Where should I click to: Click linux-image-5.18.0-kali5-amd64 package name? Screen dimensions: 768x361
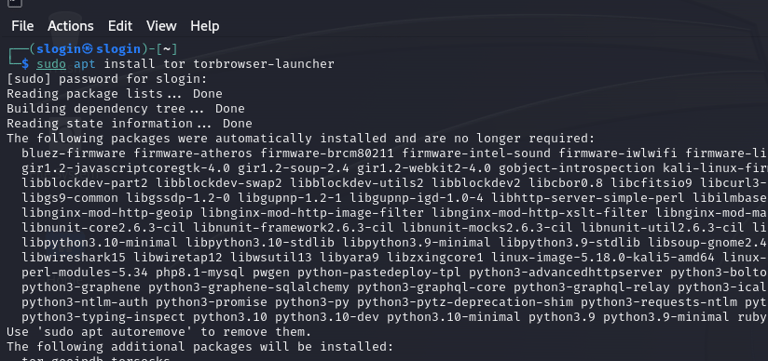(603, 257)
